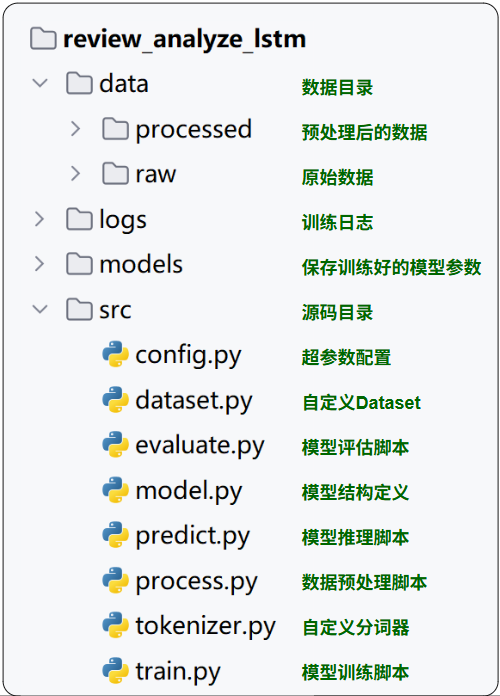The width and height of the screenshot is (500, 696).
Task: Click the Python icon beside predict.py
Action: [x=115, y=535]
